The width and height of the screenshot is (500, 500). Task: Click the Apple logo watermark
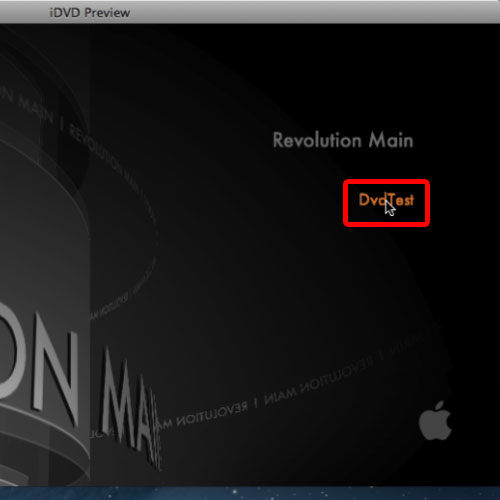(435, 421)
